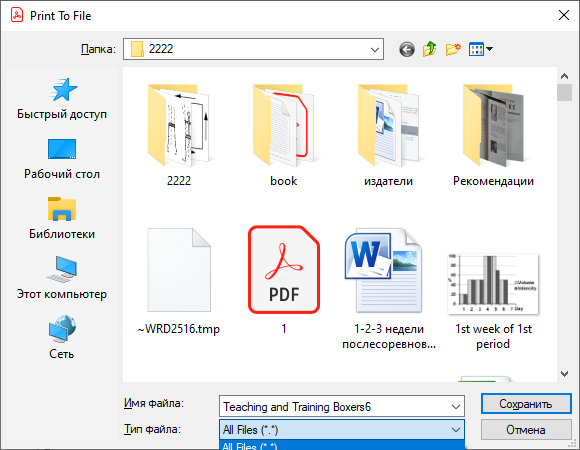Choose All Files (*.*) from the open list
The height and width of the screenshot is (450, 580).
pos(342,446)
